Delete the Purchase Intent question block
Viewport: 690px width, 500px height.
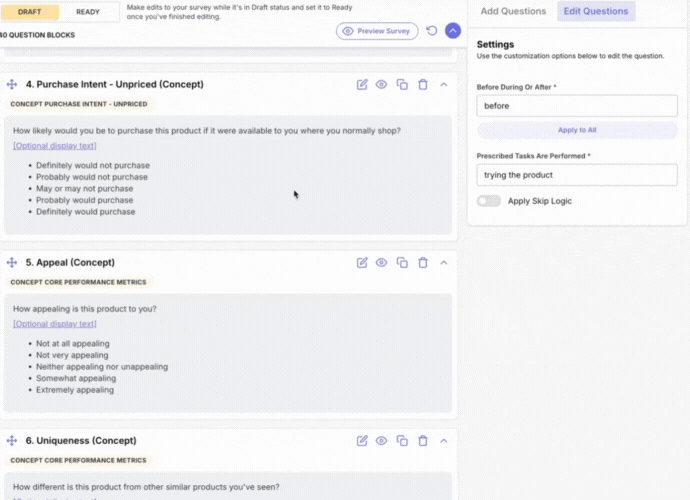point(423,85)
